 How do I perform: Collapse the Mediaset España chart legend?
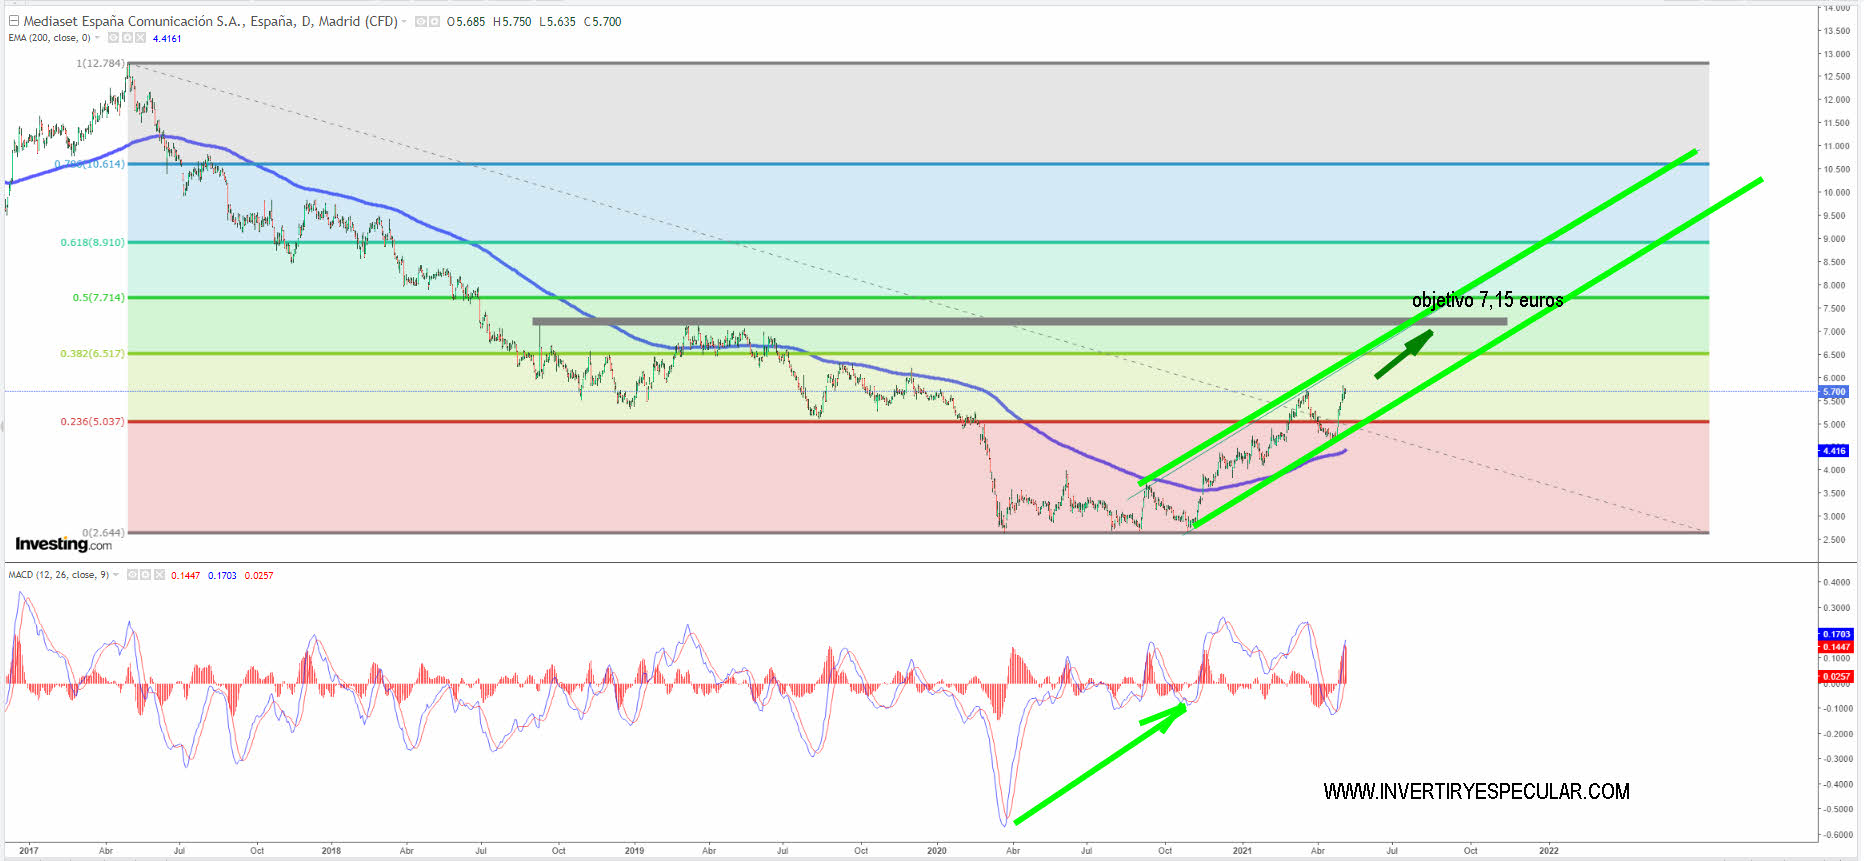(14, 21)
